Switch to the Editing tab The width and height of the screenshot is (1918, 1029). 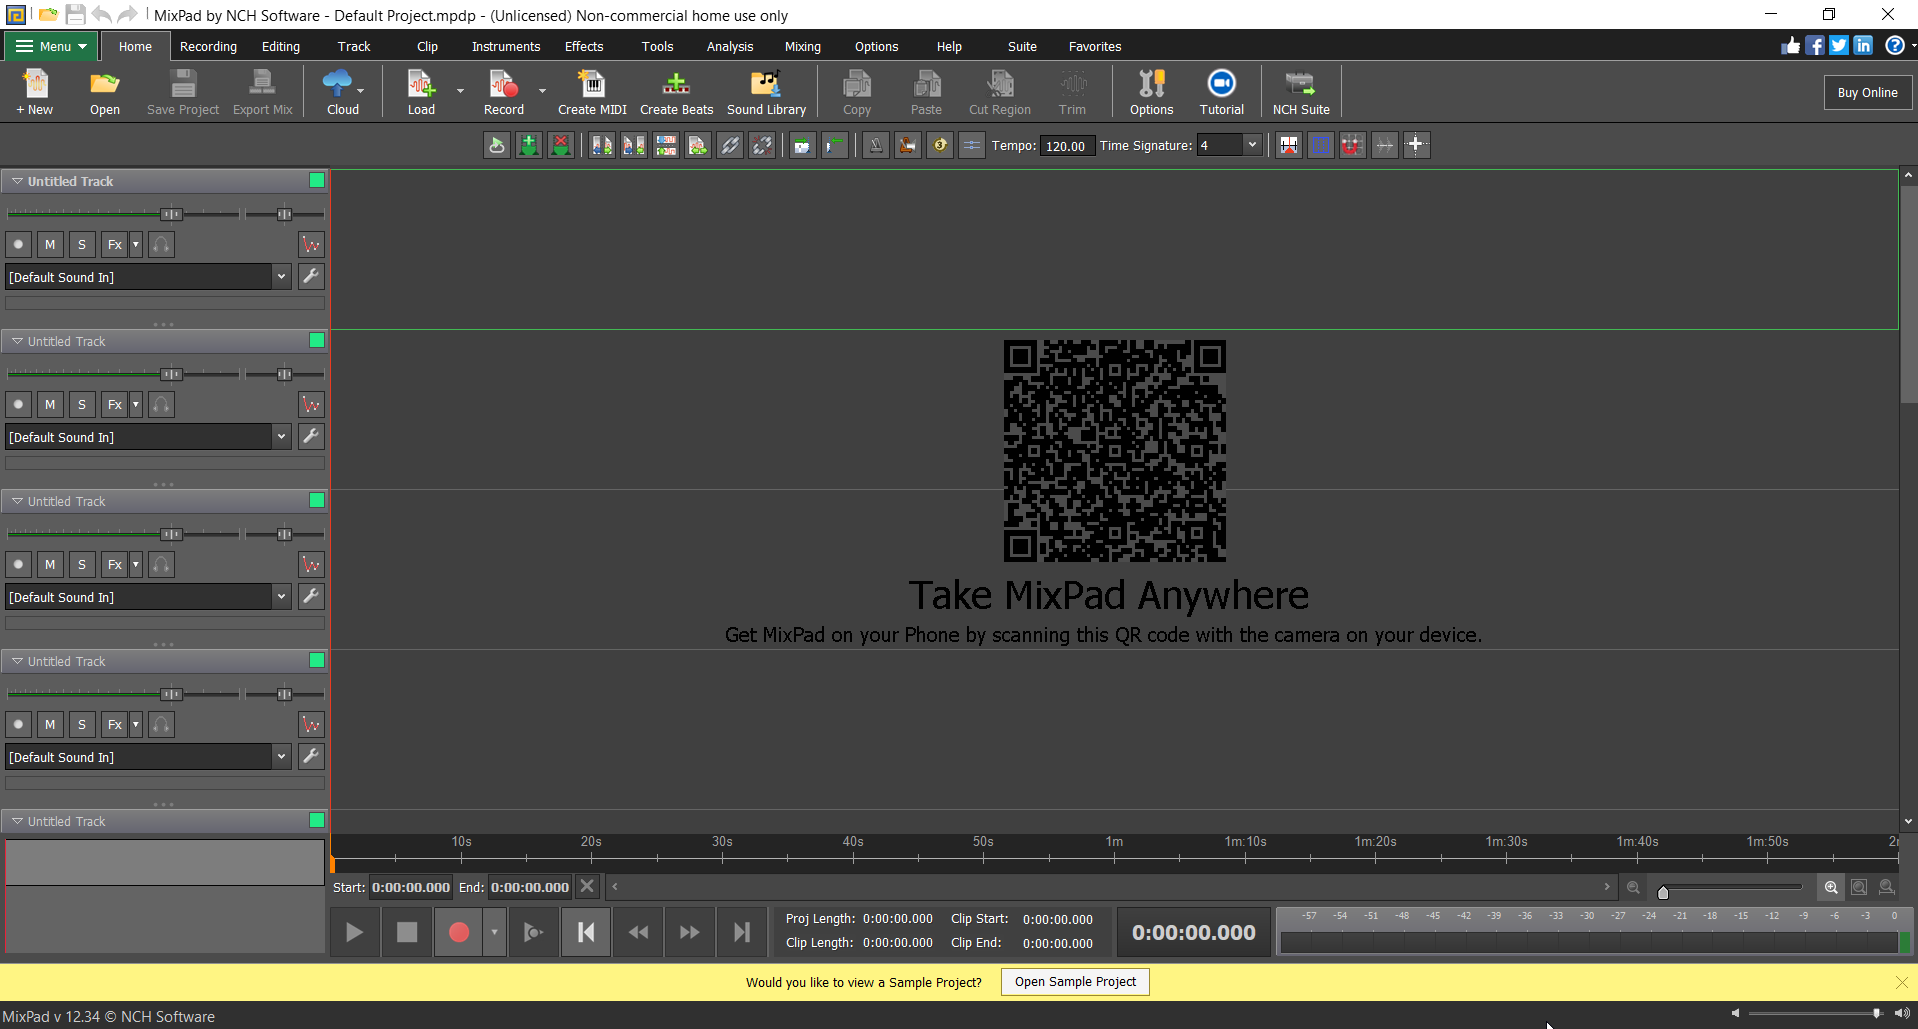pyautogui.click(x=281, y=46)
